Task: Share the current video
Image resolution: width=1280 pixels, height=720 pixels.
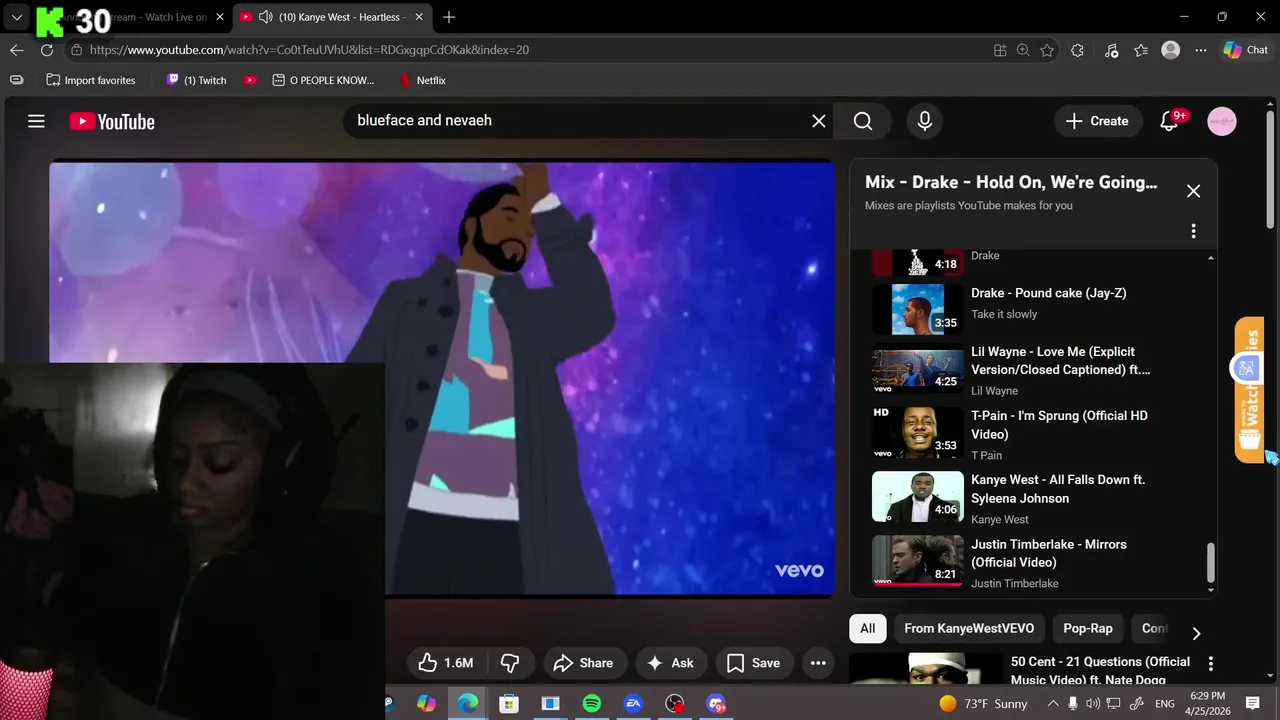Action: click(x=584, y=663)
